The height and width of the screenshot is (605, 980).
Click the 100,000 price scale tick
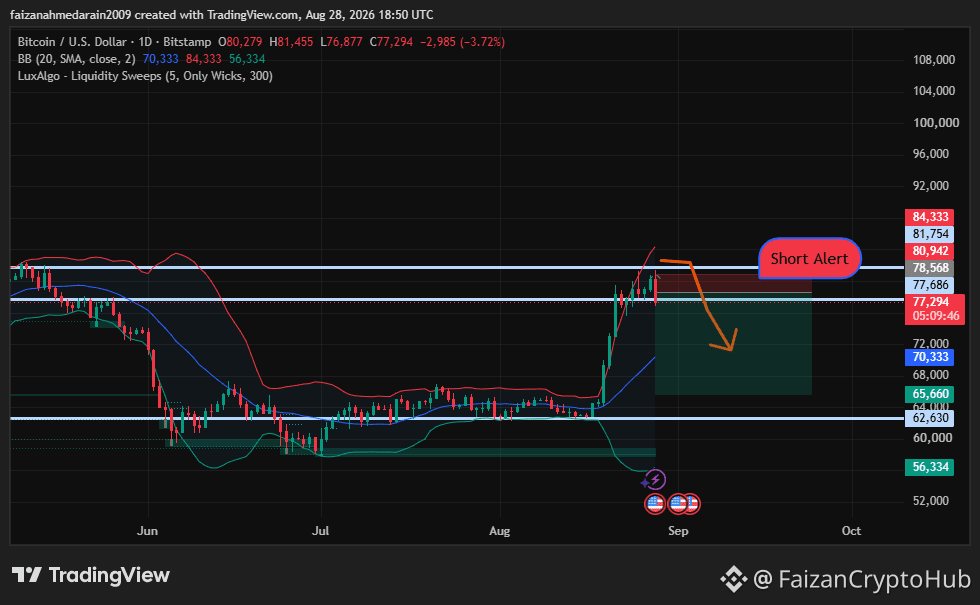[936, 122]
